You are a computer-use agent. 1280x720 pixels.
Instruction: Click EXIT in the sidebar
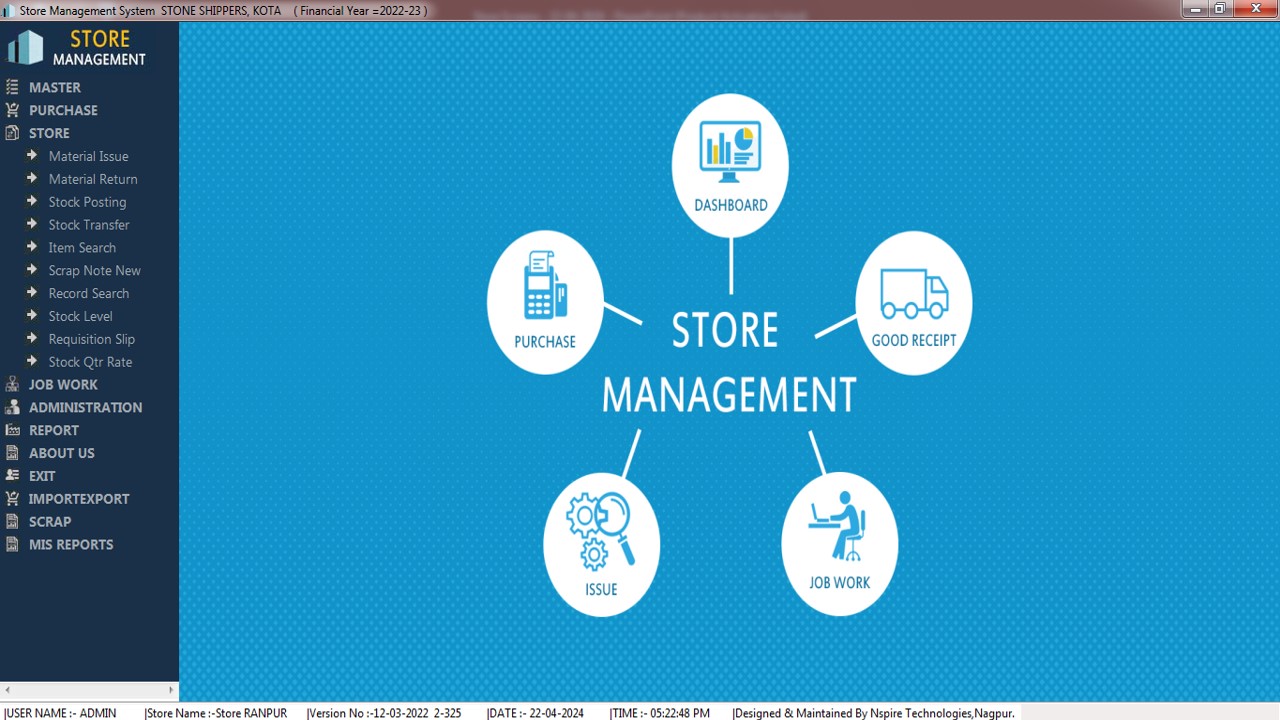(x=42, y=476)
